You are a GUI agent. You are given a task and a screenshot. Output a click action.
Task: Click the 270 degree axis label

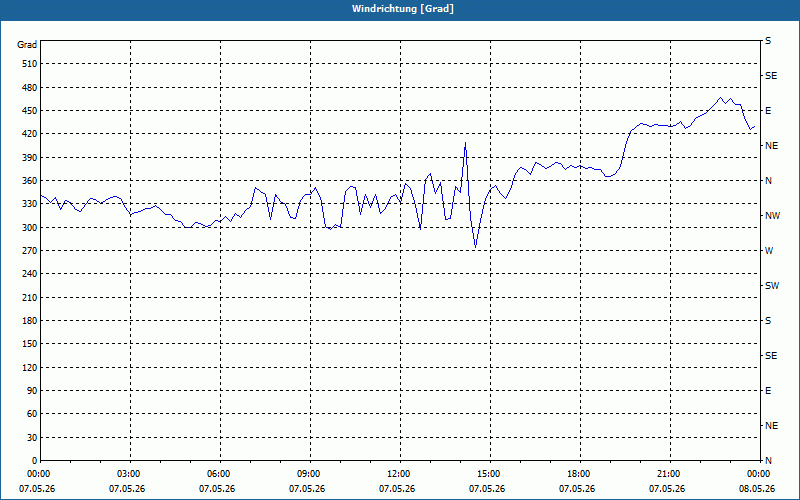[30, 251]
